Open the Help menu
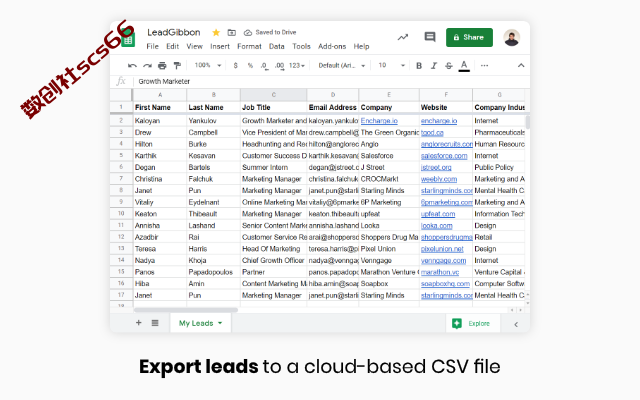Image resolution: width=640 pixels, height=400 pixels. (x=361, y=46)
